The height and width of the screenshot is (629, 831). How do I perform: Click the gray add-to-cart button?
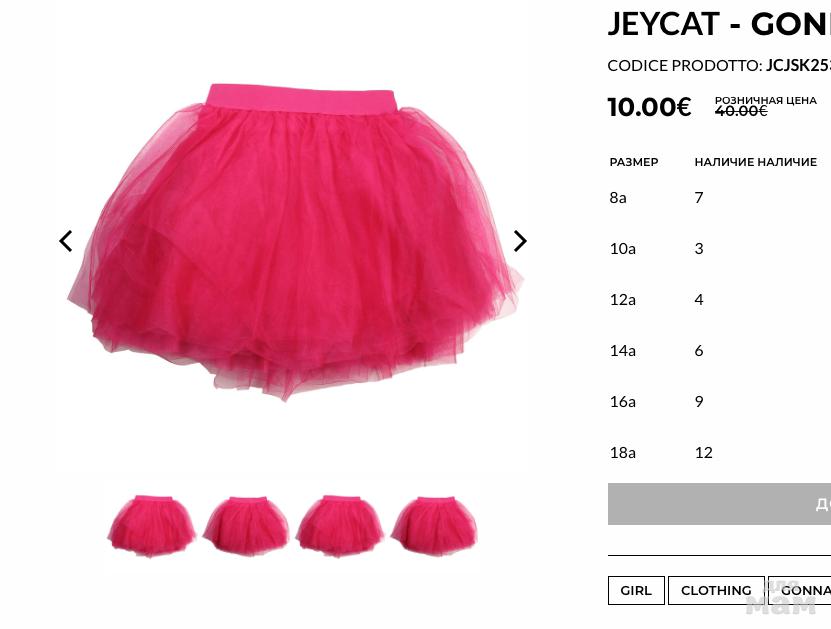[719, 504]
